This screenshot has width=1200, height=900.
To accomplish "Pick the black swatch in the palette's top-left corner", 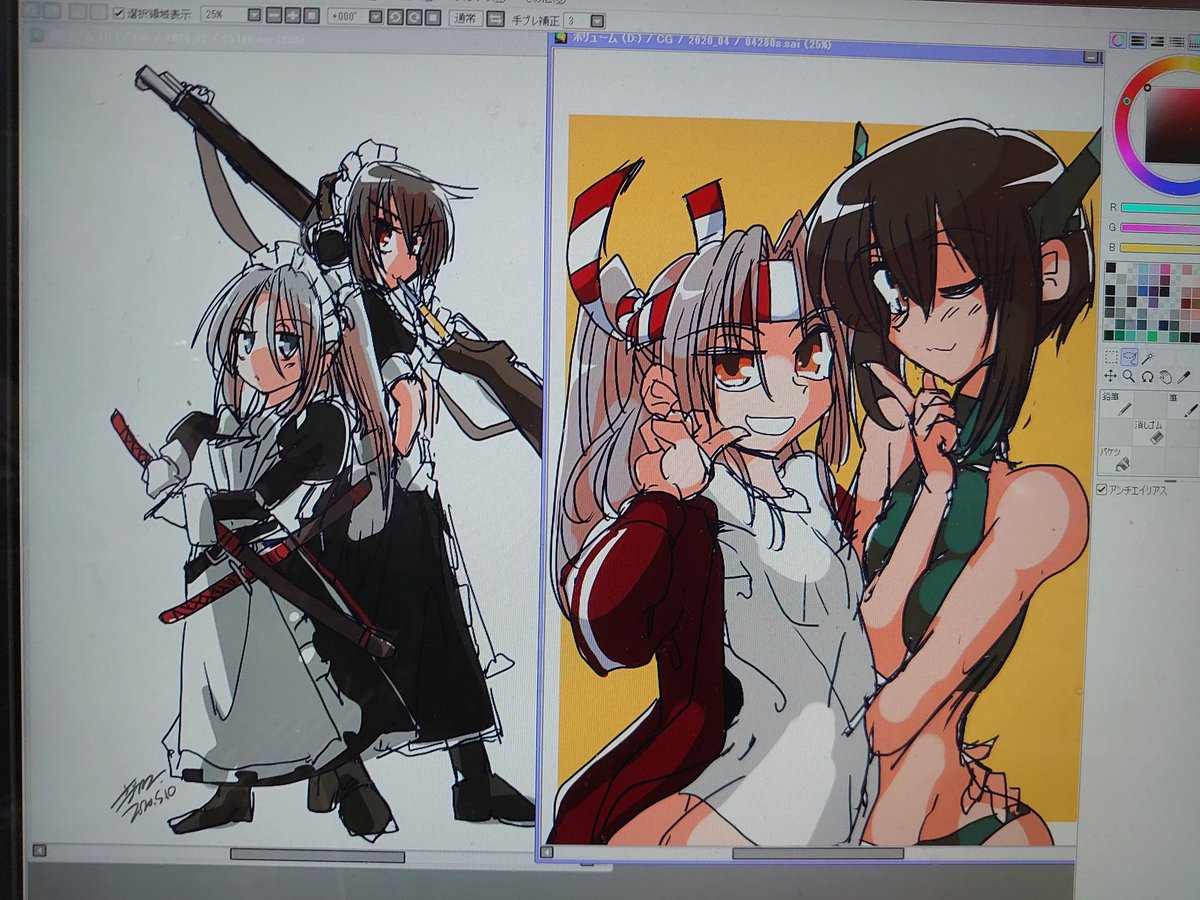I will point(1110,267).
